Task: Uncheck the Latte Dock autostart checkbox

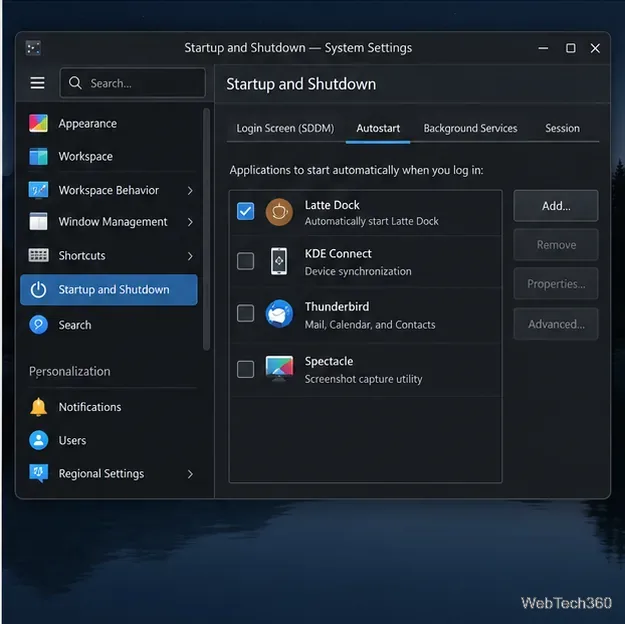Action: 245,211
